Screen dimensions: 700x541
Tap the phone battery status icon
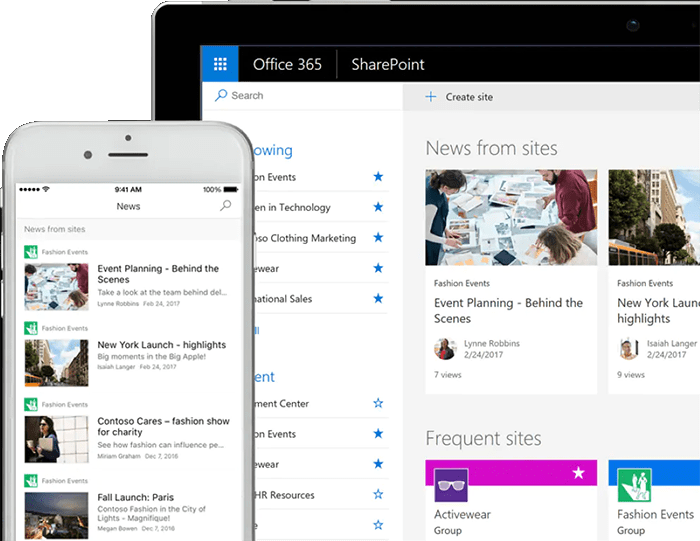pos(230,189)
